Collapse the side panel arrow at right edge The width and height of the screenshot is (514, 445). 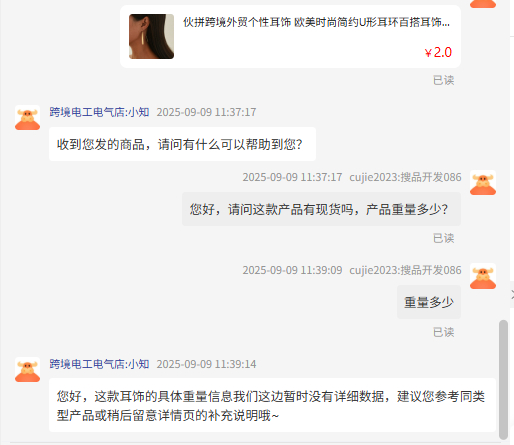click(512, 294)
